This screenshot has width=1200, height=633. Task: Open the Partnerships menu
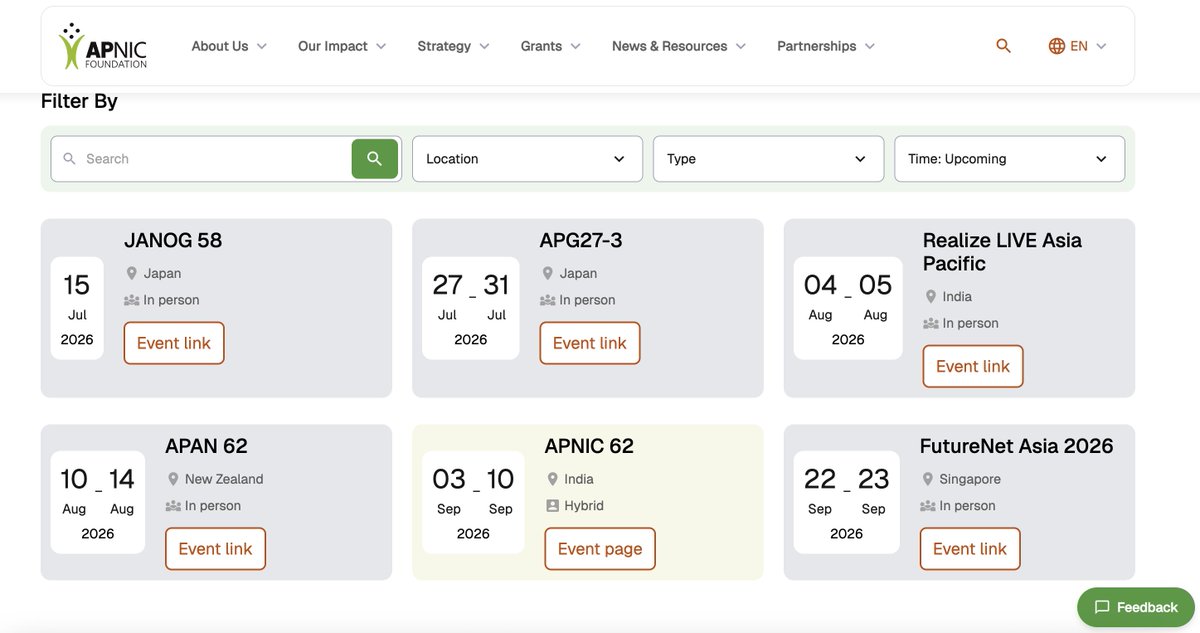coord(826,46)
